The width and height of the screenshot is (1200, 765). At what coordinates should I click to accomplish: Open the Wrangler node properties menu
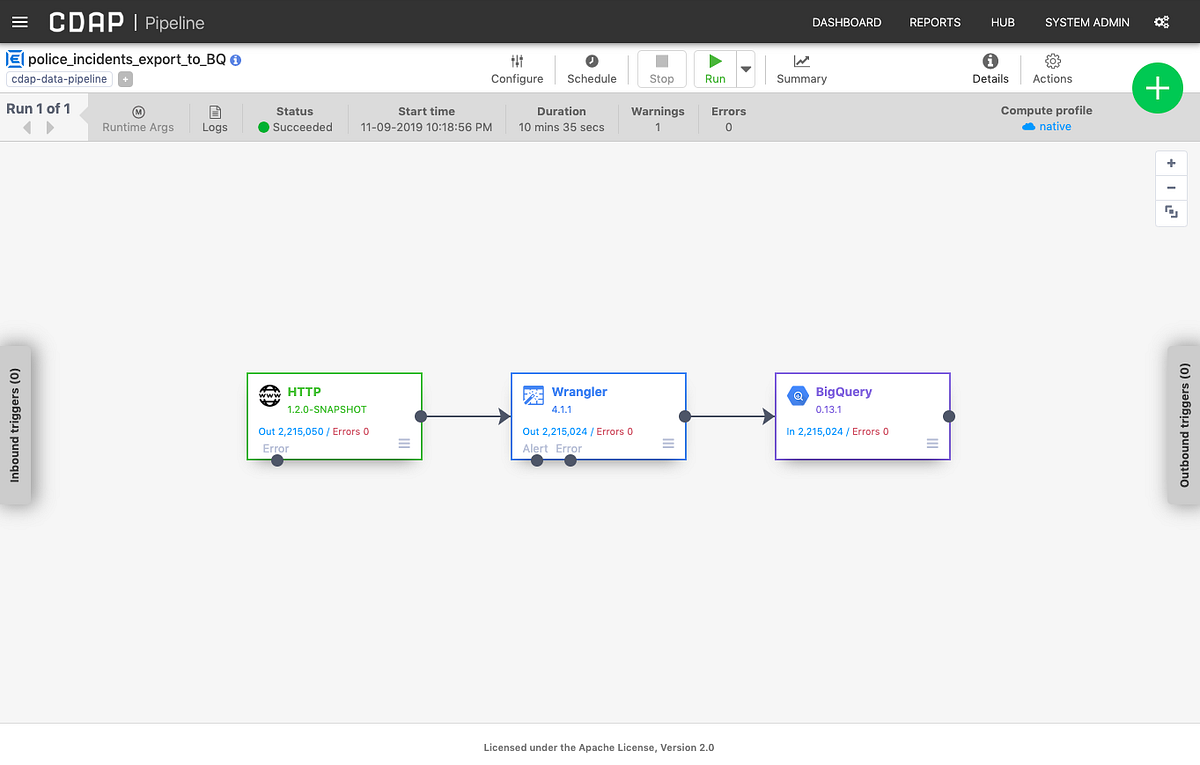[668, 443]
